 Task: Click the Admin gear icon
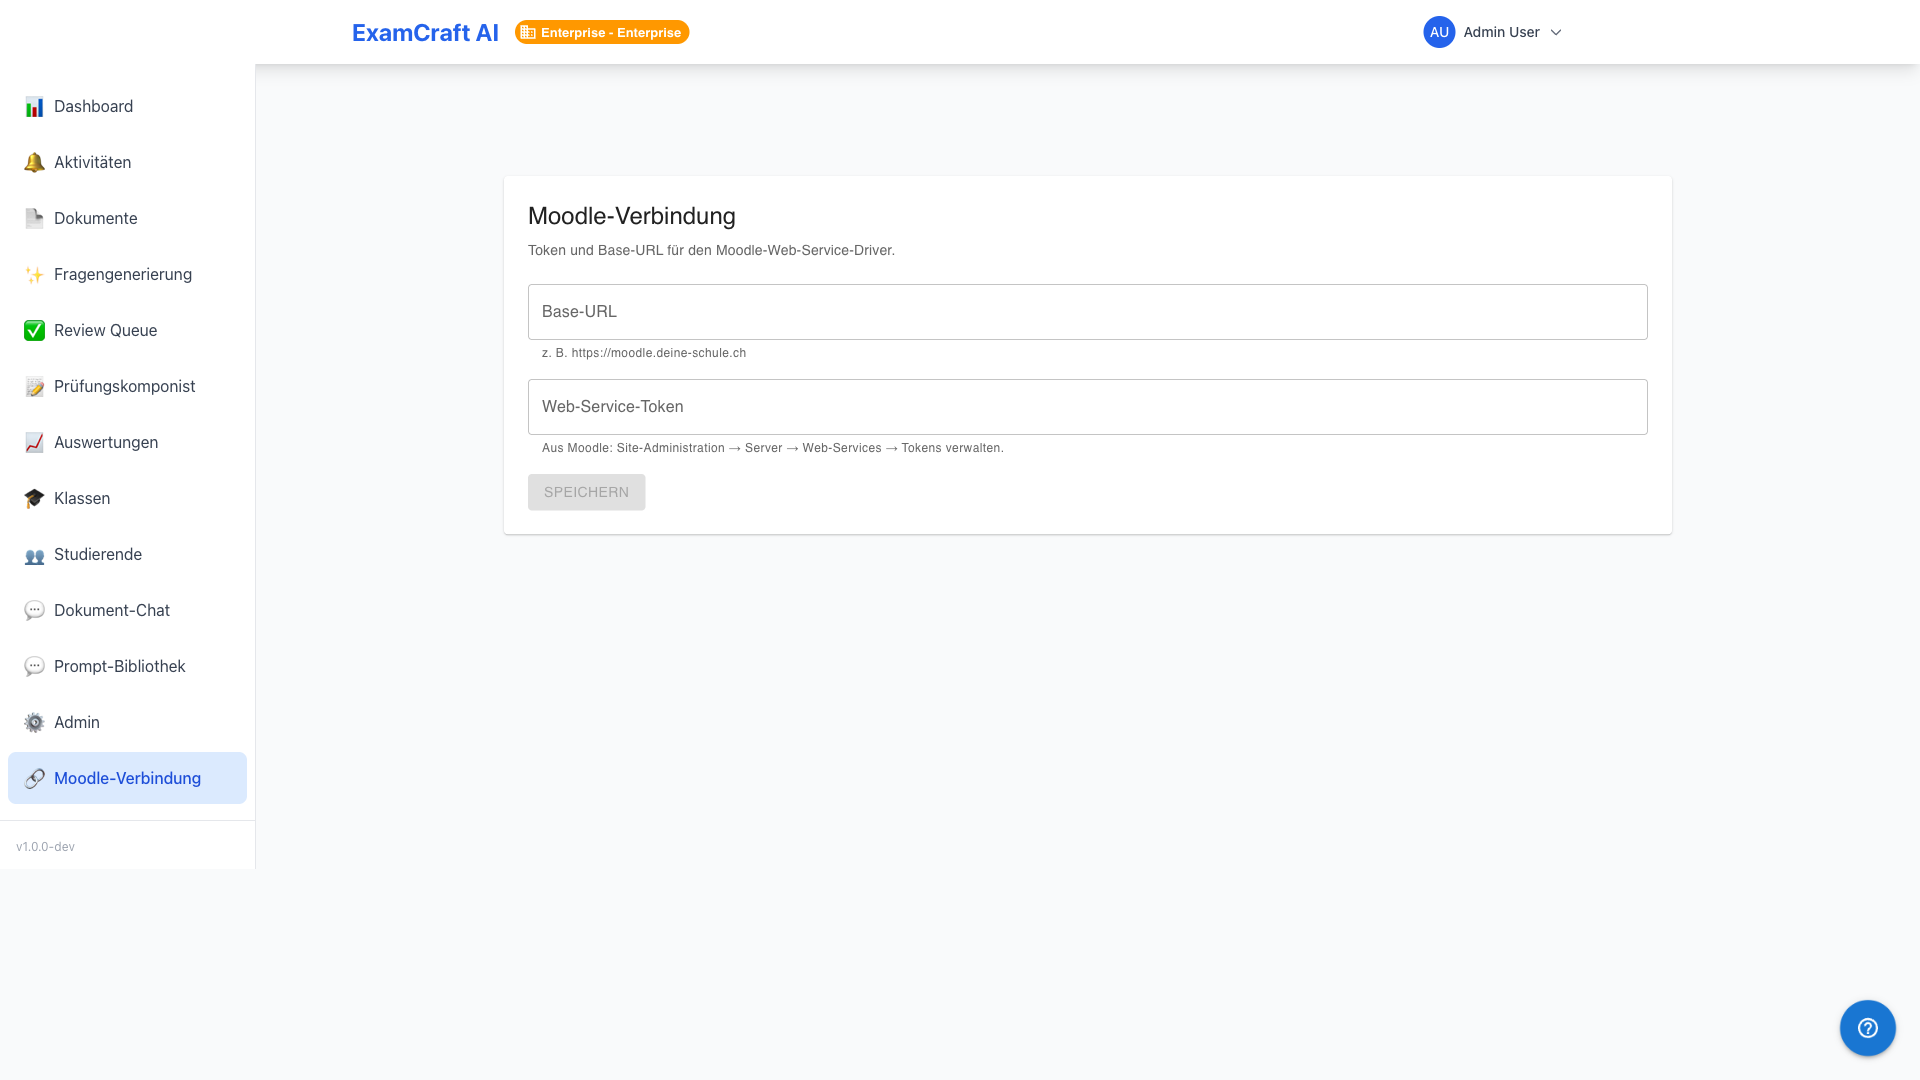tap(34, 723)
